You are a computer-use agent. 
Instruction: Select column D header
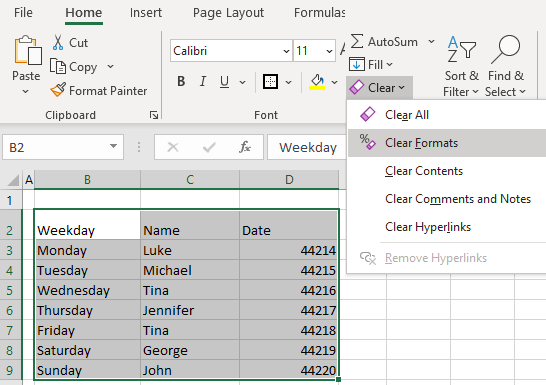coord(289,180)
